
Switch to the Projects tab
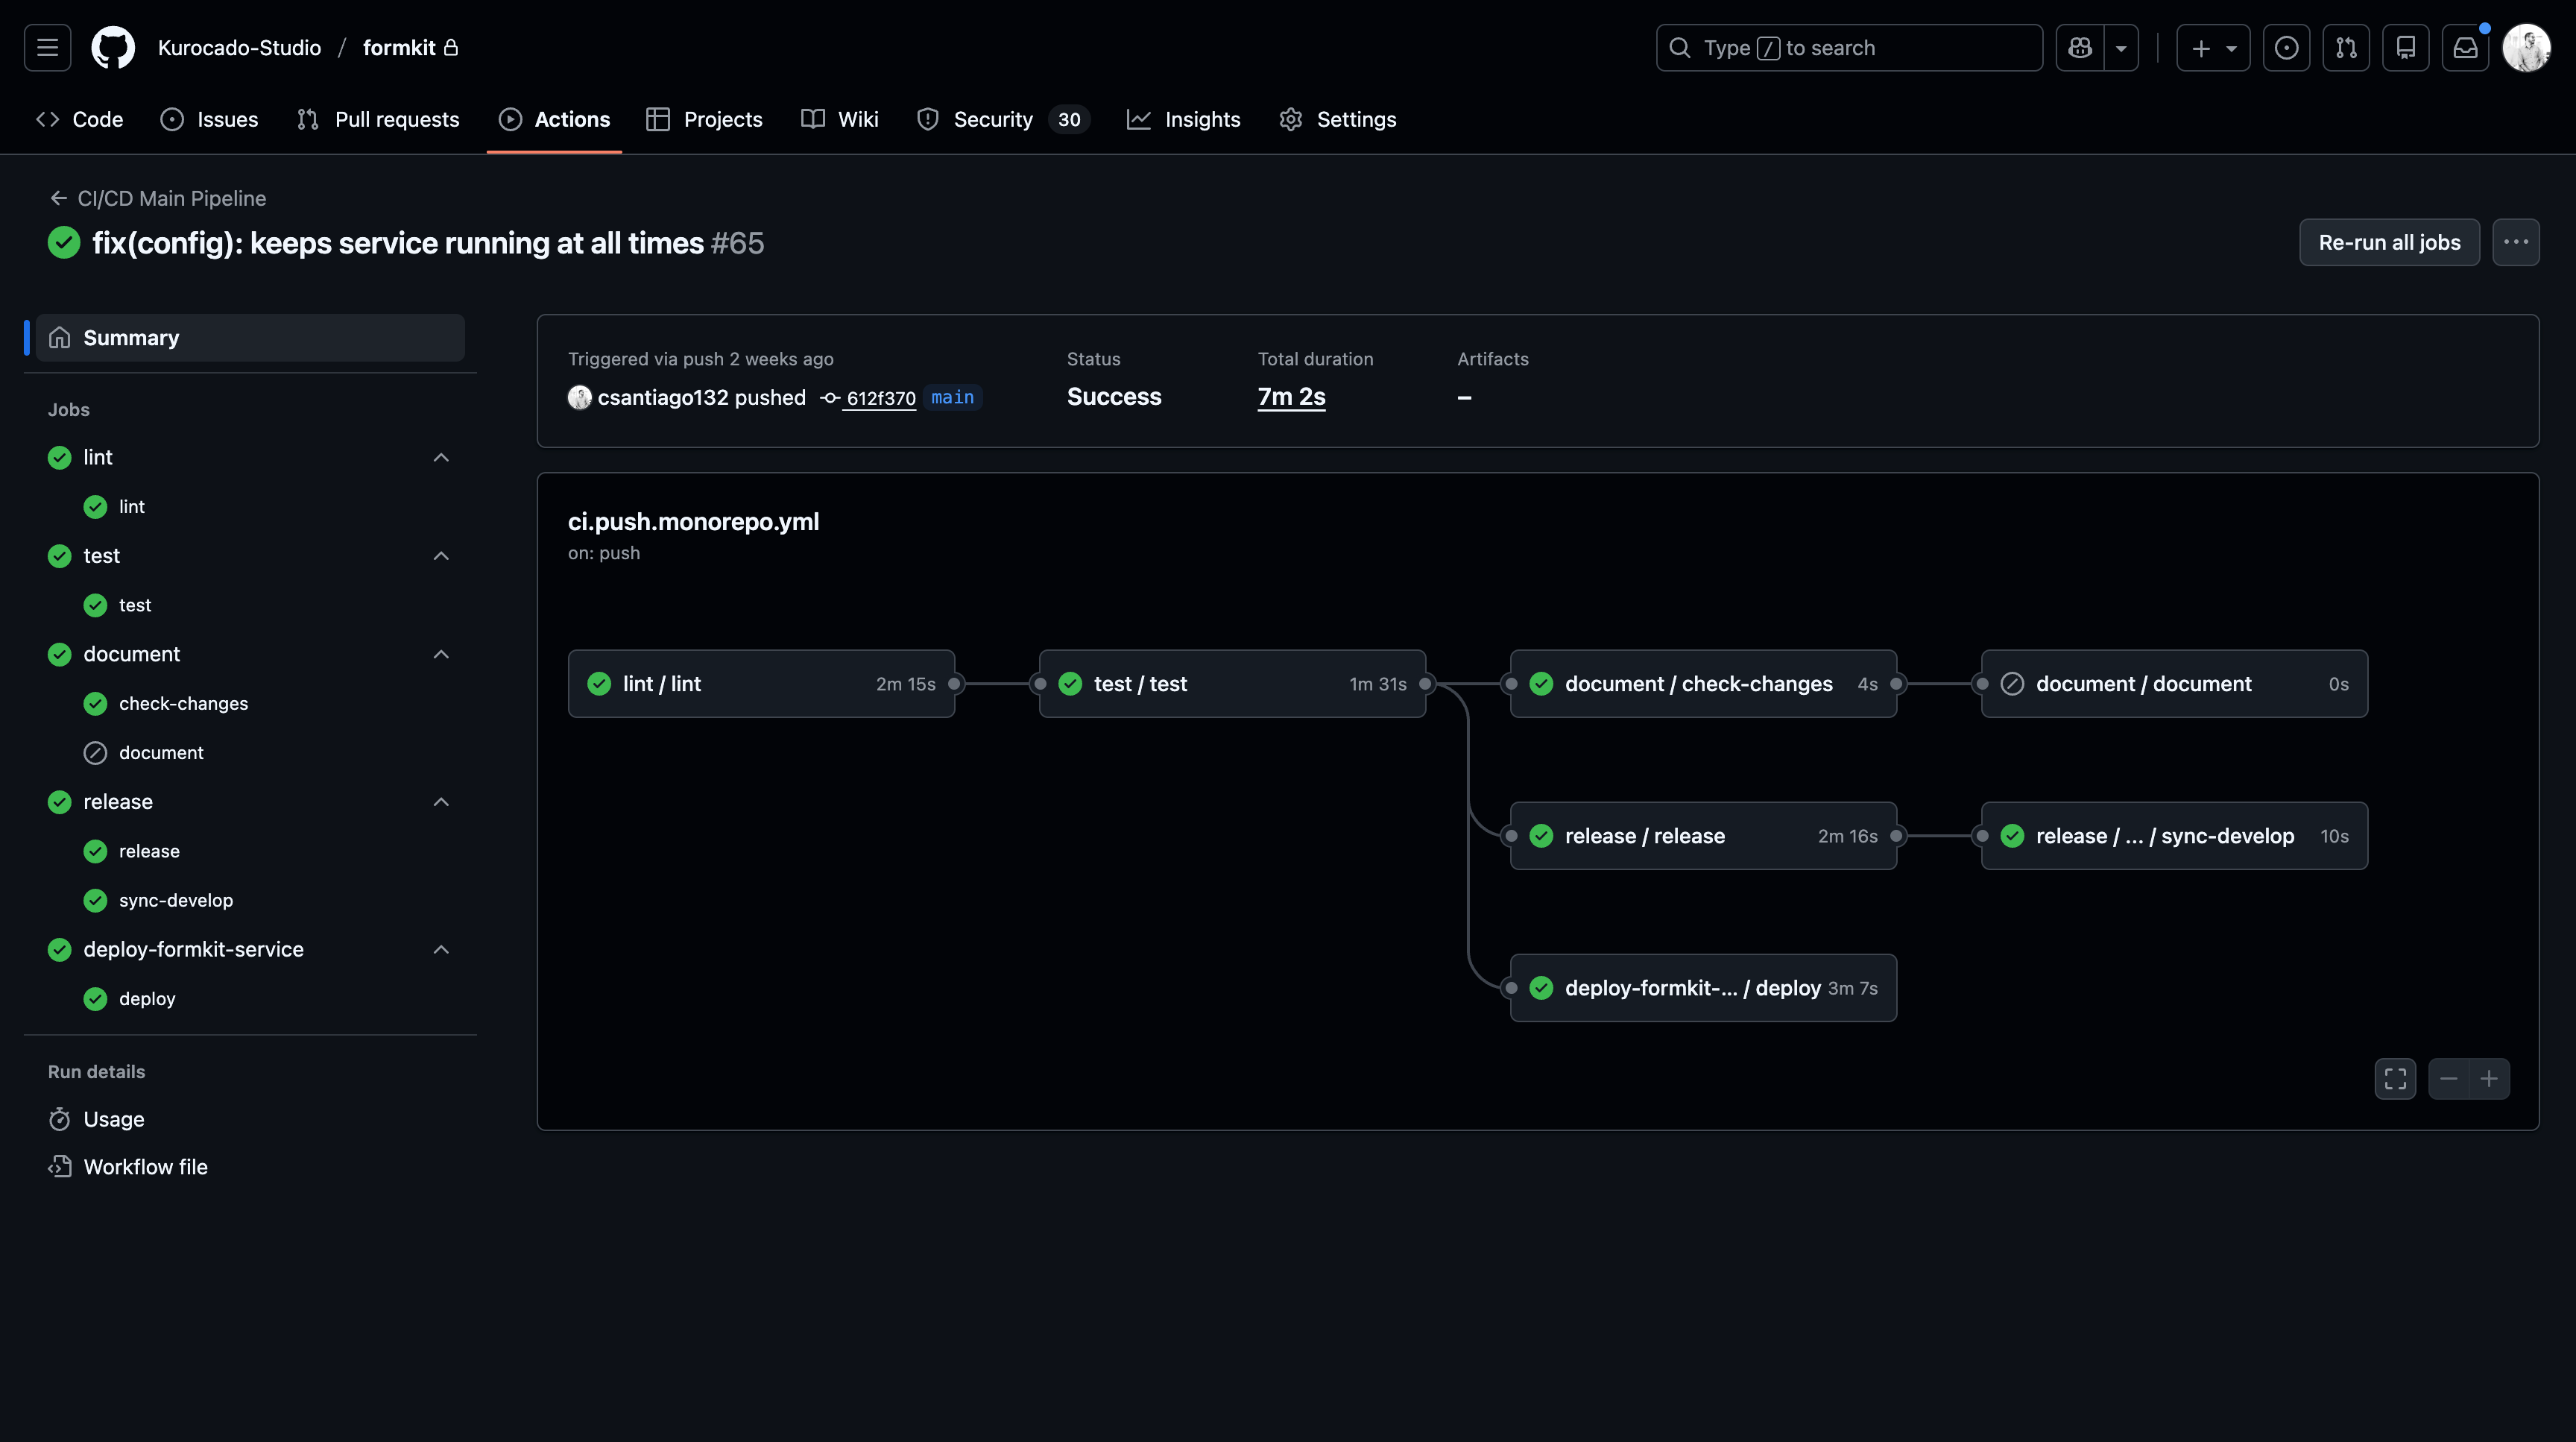[704, 119]
